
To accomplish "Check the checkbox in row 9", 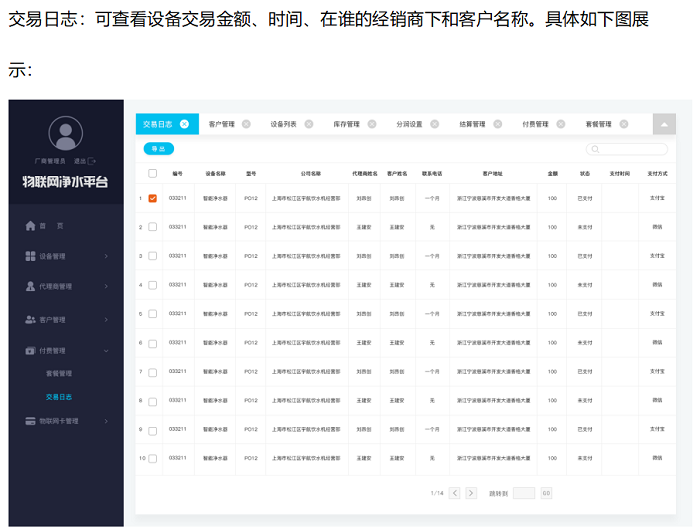I will click(153, 431).
